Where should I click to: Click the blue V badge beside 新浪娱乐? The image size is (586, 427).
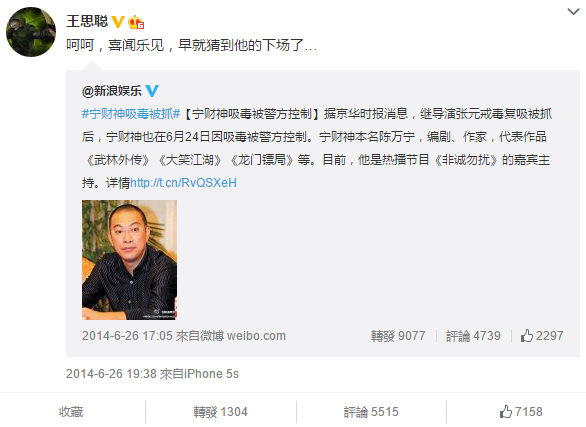[152, 91]
